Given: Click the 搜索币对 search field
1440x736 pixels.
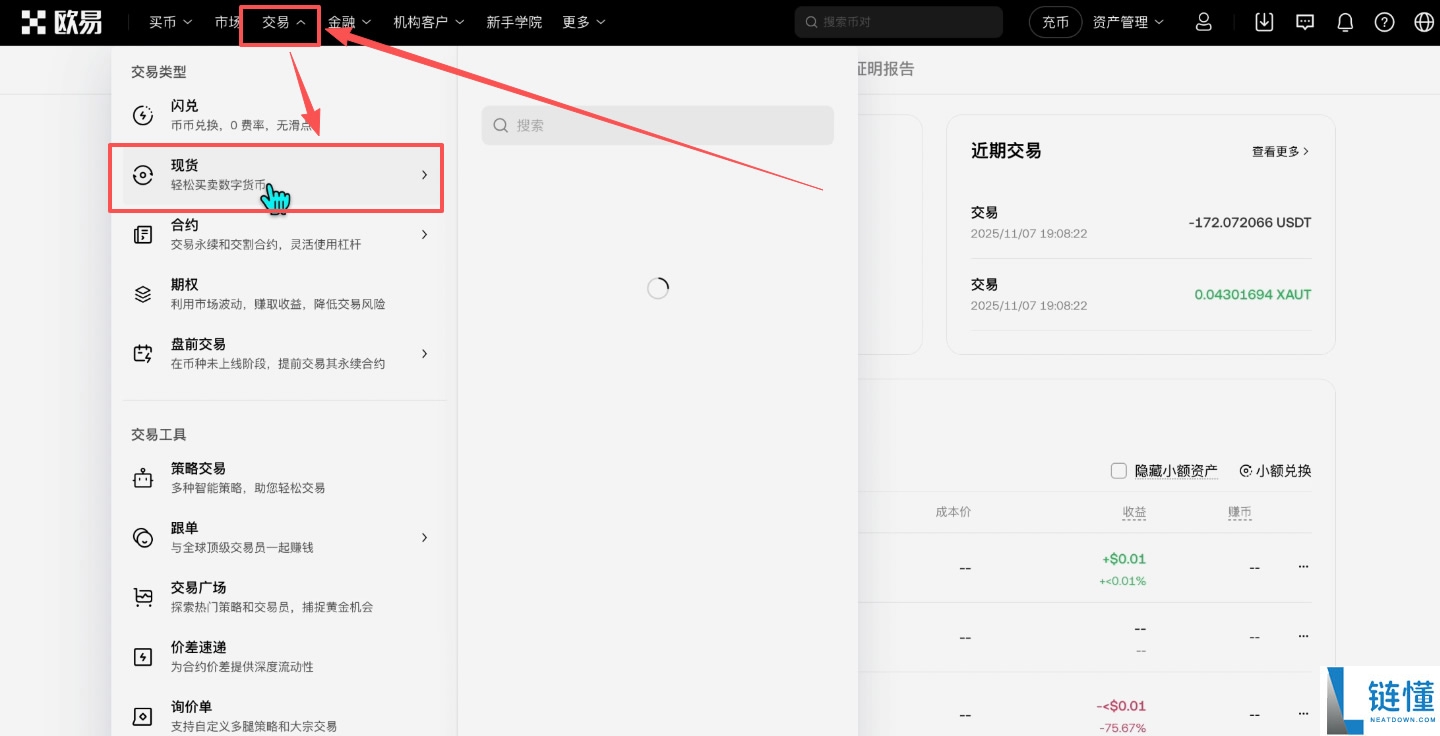Looking at the screenshot, I should point(897,21).
